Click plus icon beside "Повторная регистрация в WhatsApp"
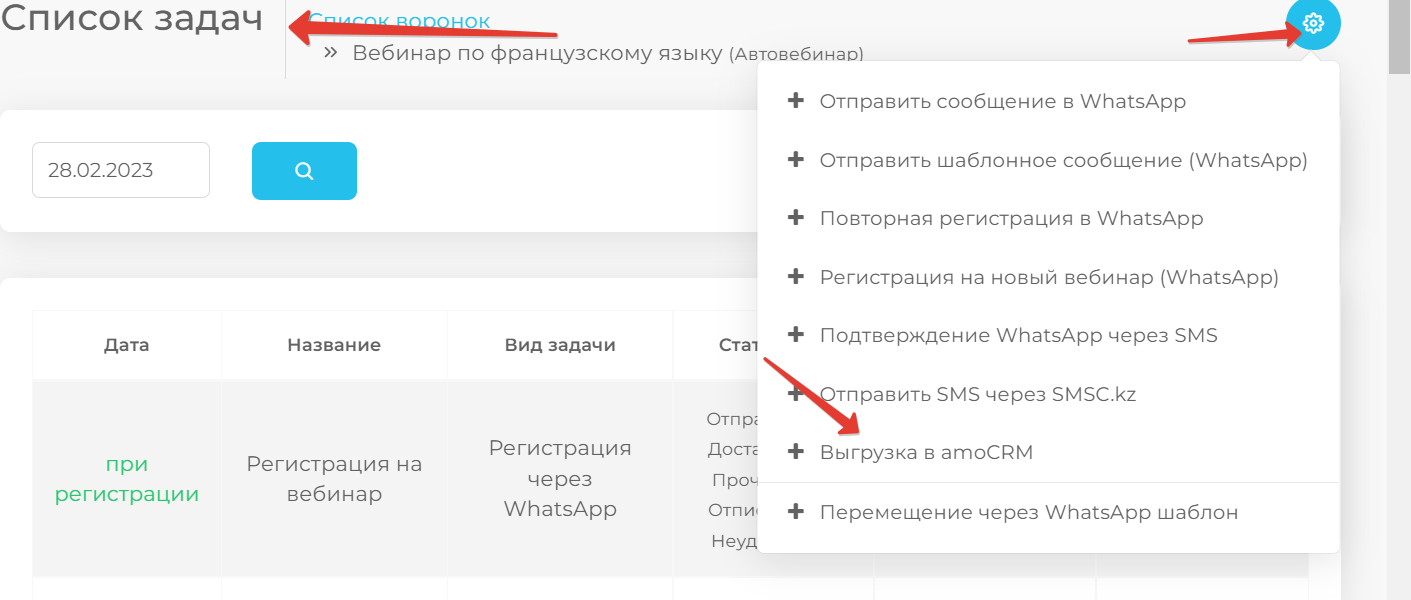Viewport: 1411px width, 600px height. pyautogui.click(x=796, y=217)
